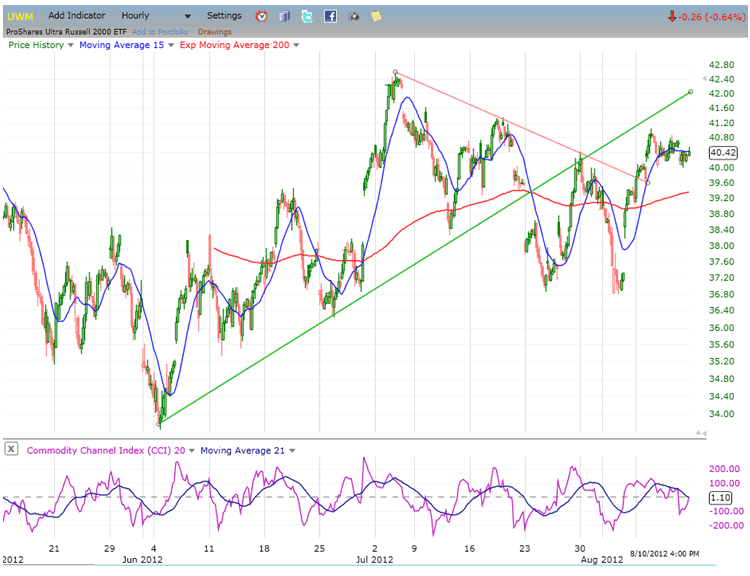Screen dimensions: 750x576
Task: Open Moving Average 21 dropdown in CCI pane
Action: [x=285, y=450]
